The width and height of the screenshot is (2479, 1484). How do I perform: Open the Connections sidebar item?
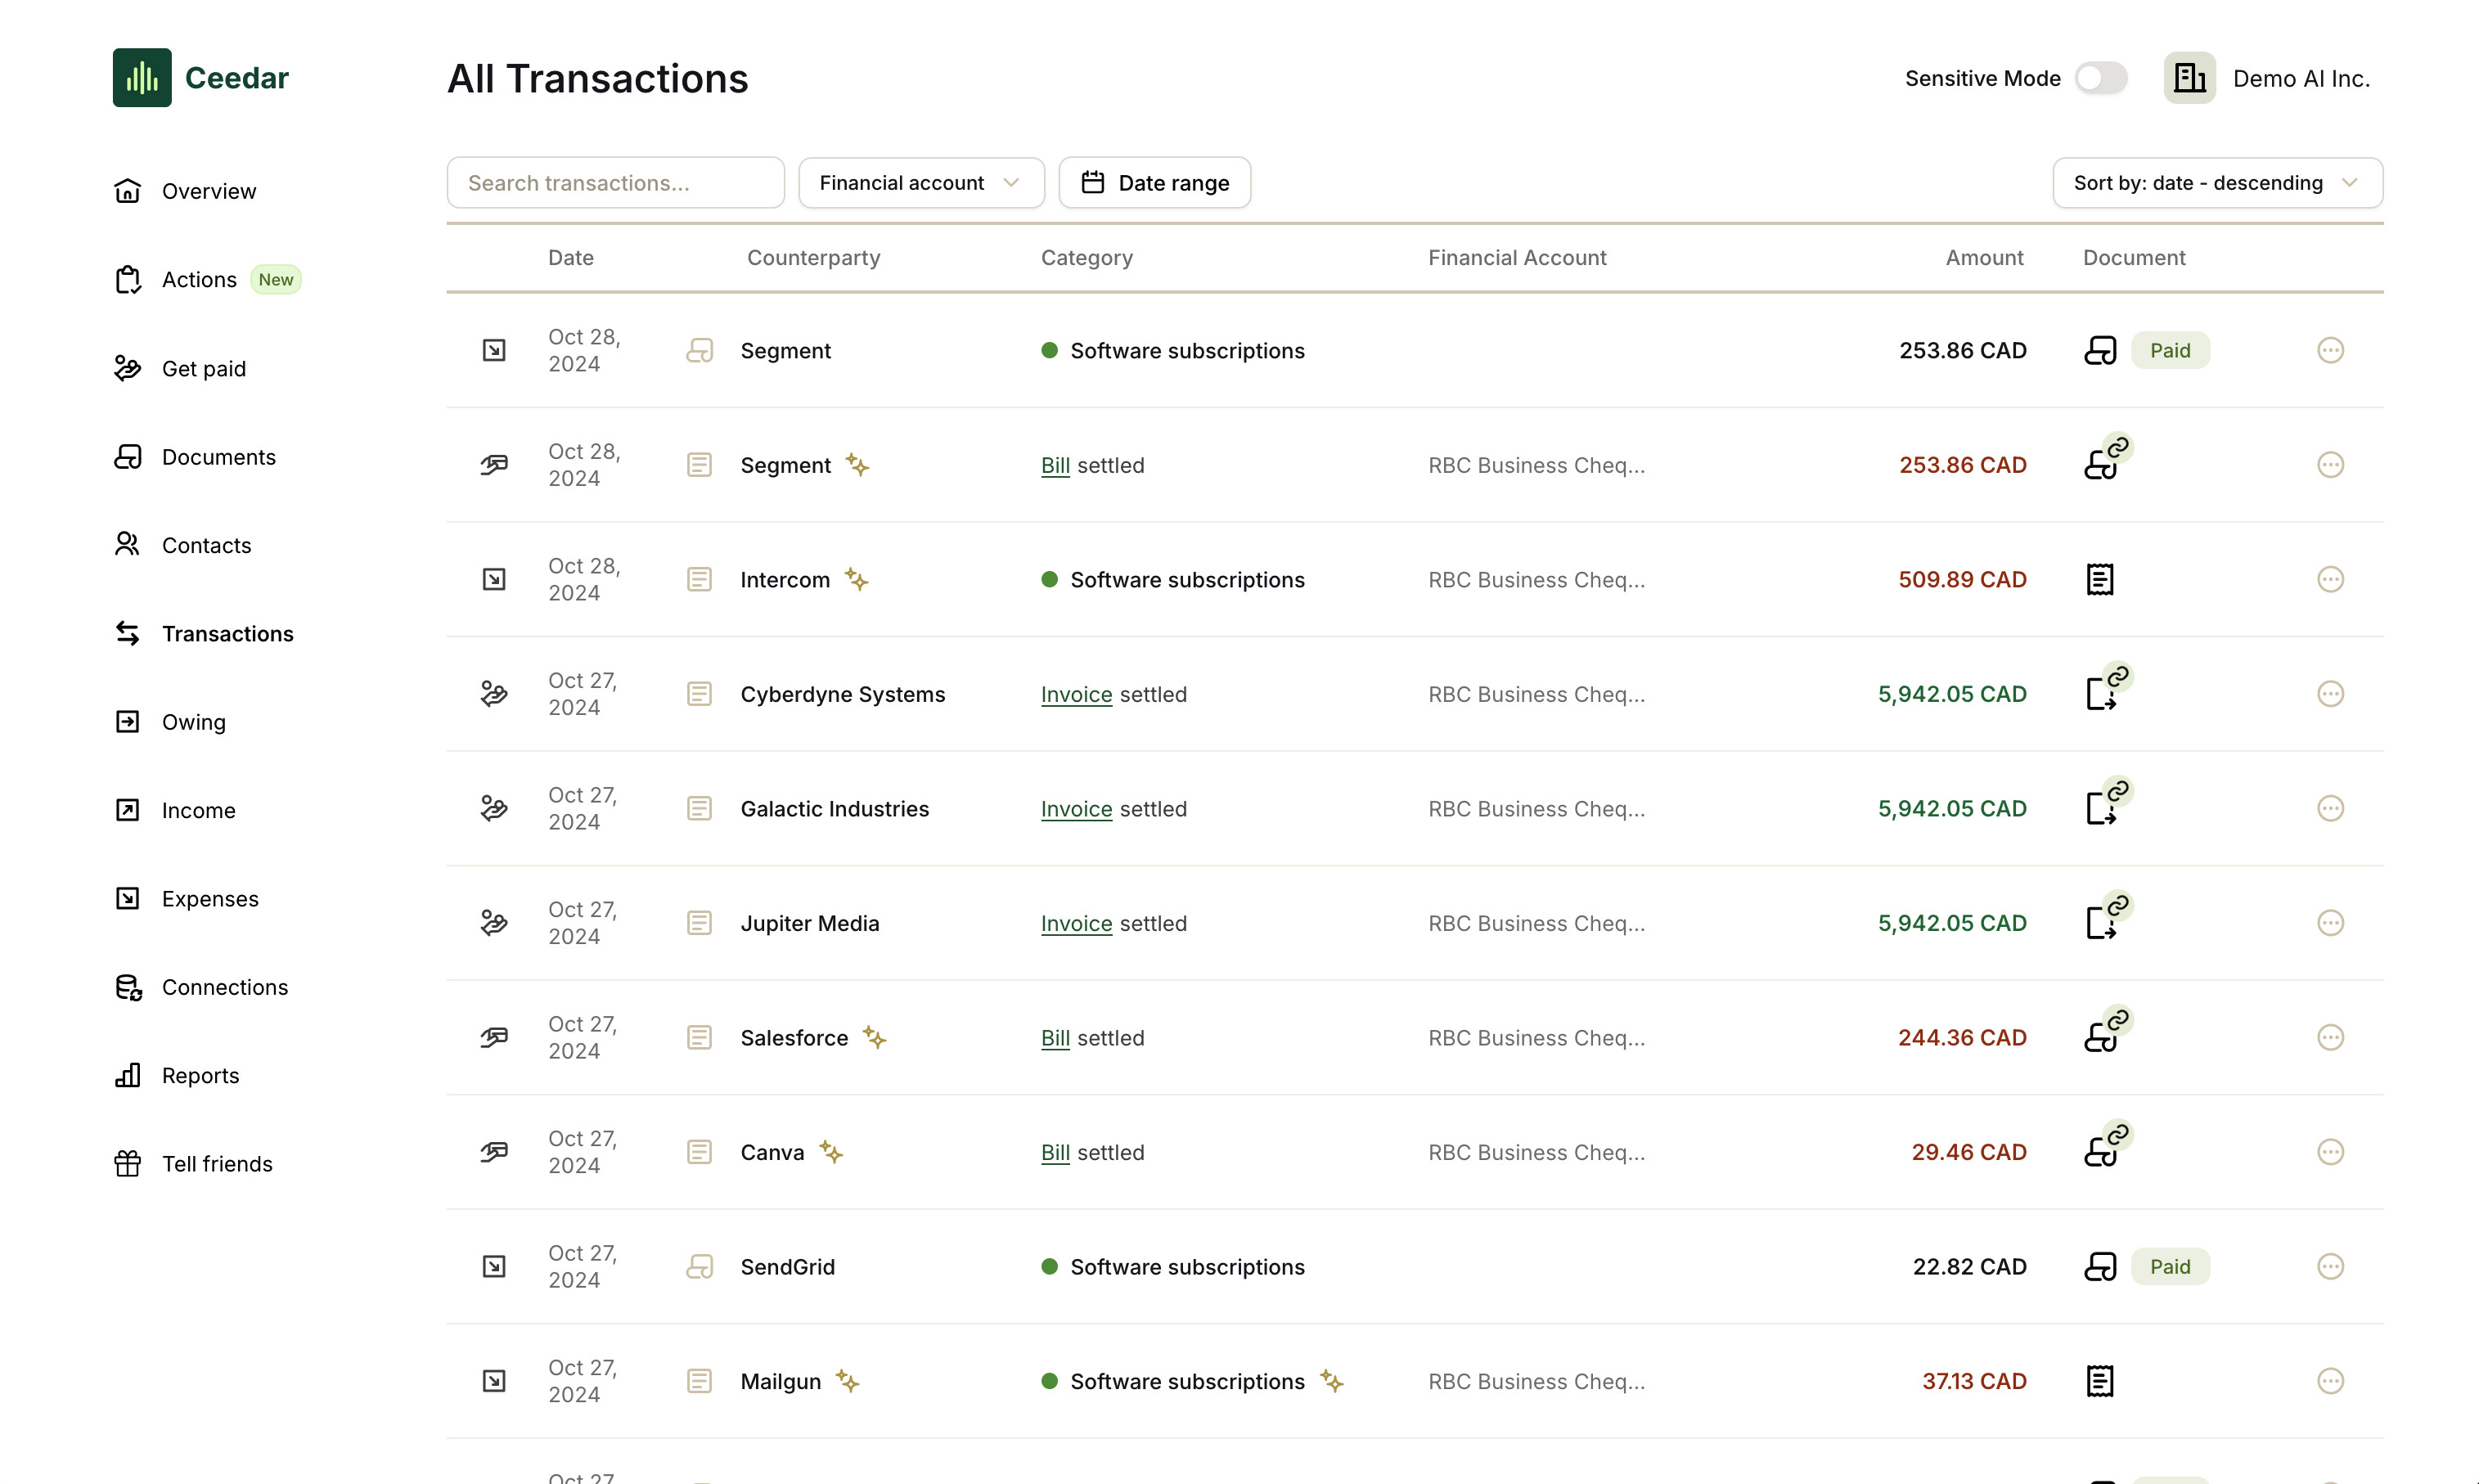[224, 987]
